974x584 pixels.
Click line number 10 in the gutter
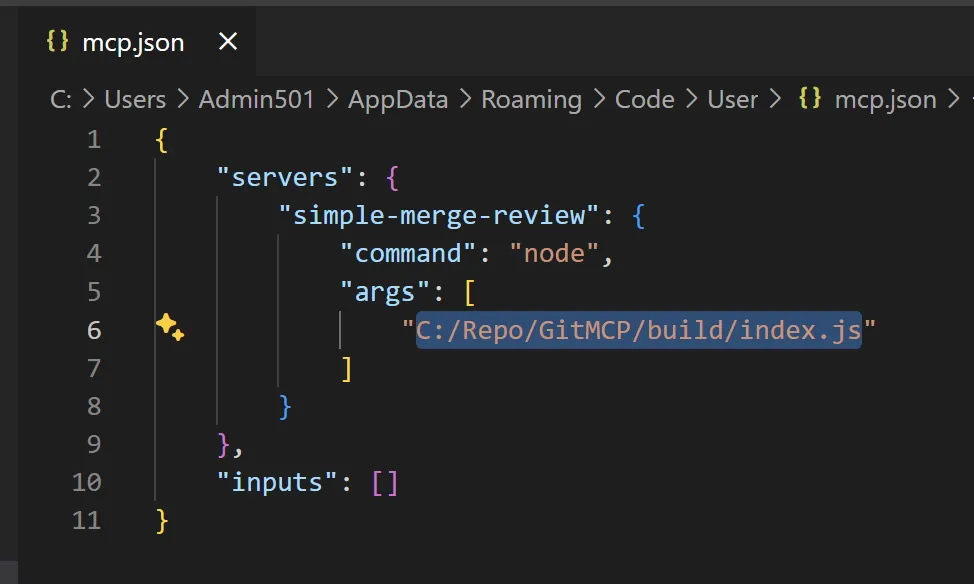click(x=87, y=483)
